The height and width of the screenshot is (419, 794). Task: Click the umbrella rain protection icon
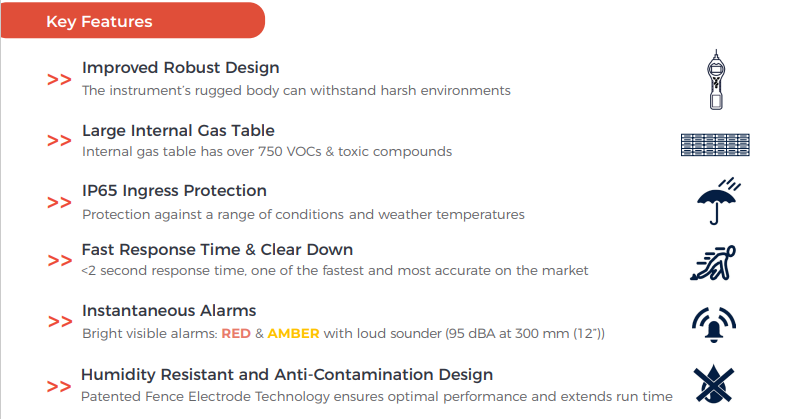coord(718,201)
